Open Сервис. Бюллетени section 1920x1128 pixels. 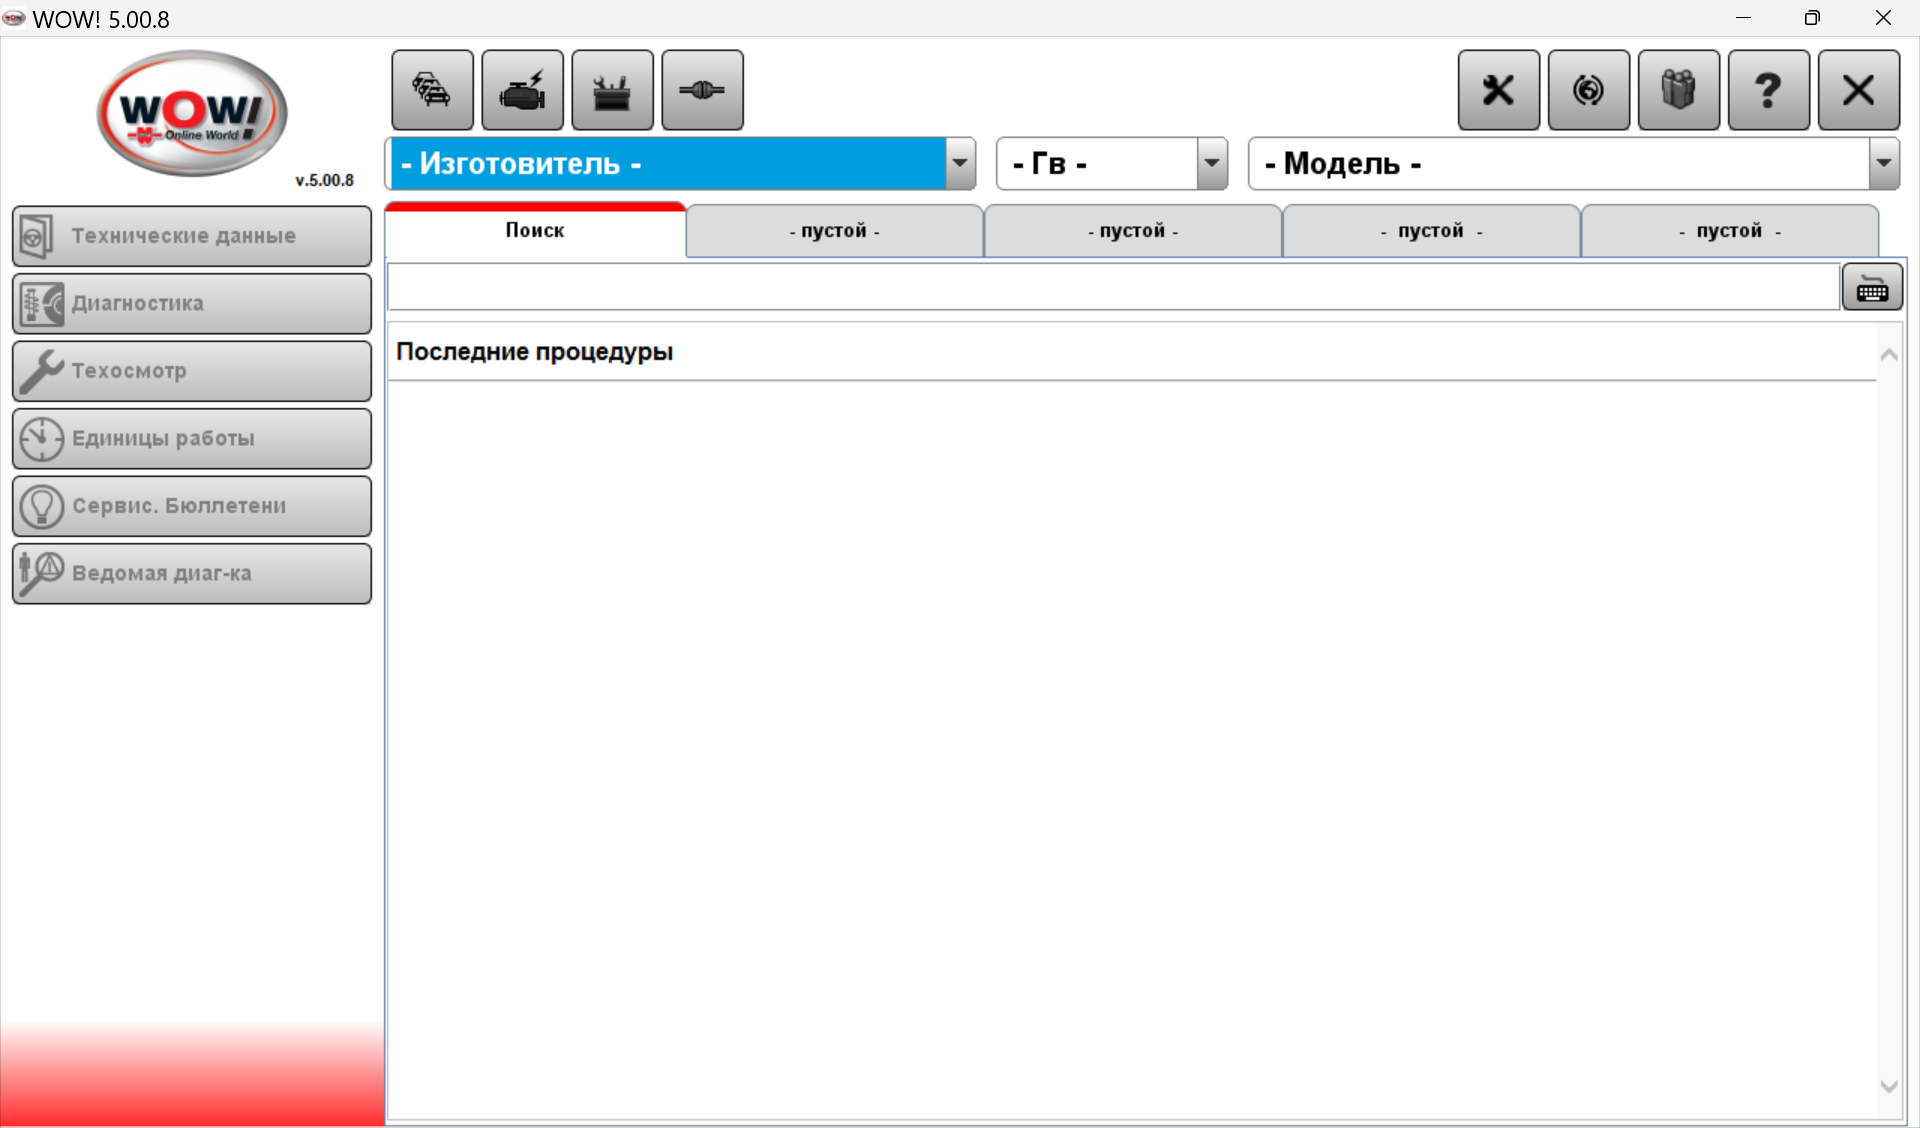192,506
